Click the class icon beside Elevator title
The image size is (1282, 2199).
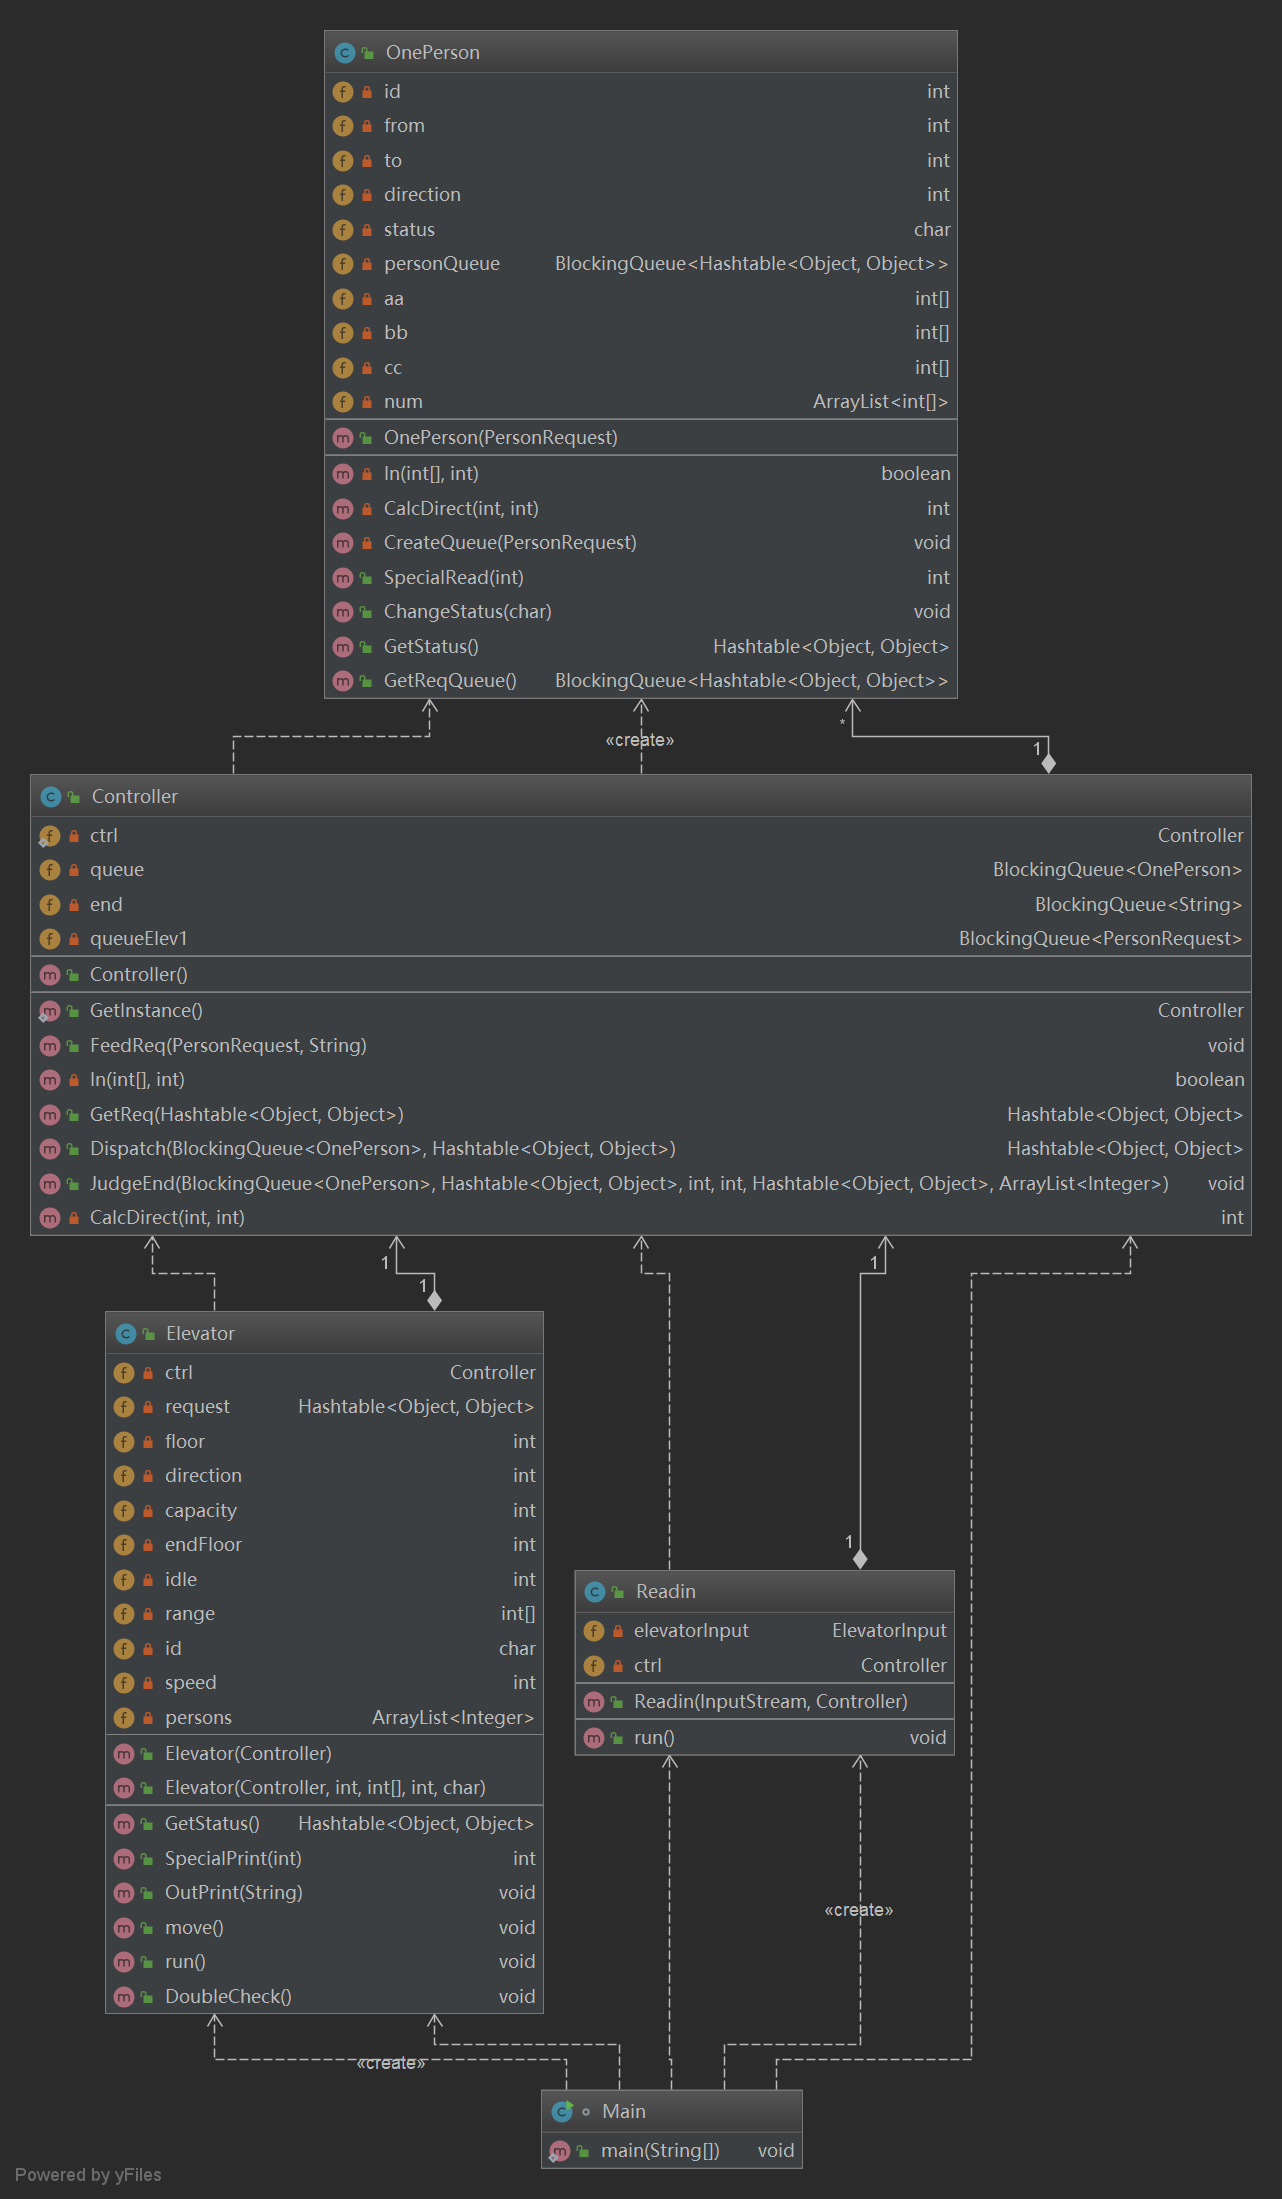click(125, 1333)
